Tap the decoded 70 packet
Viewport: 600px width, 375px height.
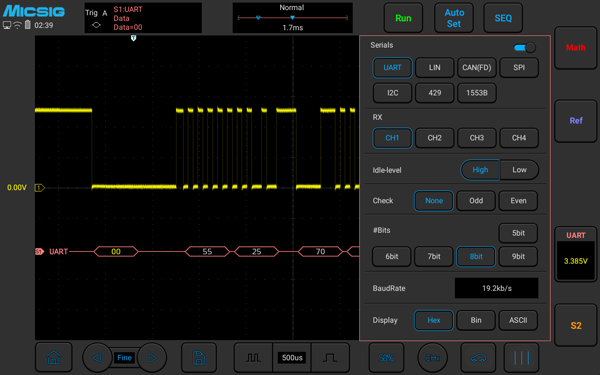[x=320, y=251]
